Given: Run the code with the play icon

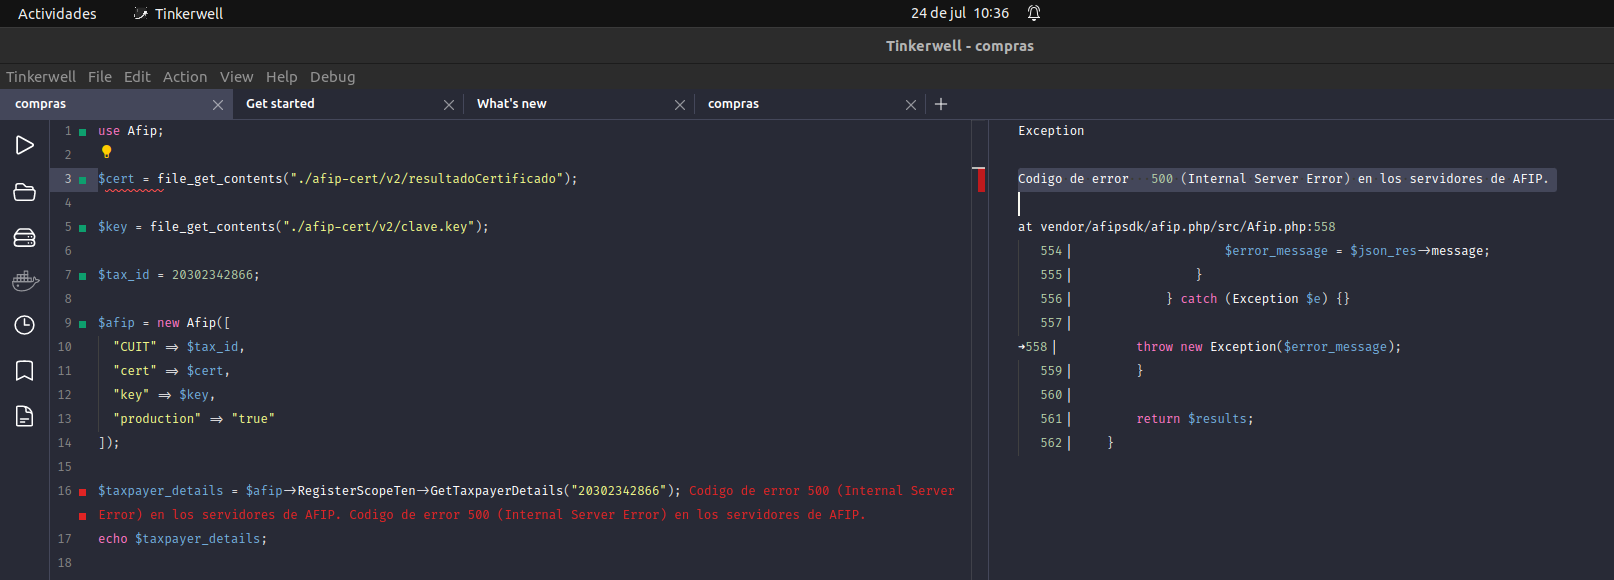Looking at the screenshot, I should (25, 145).
